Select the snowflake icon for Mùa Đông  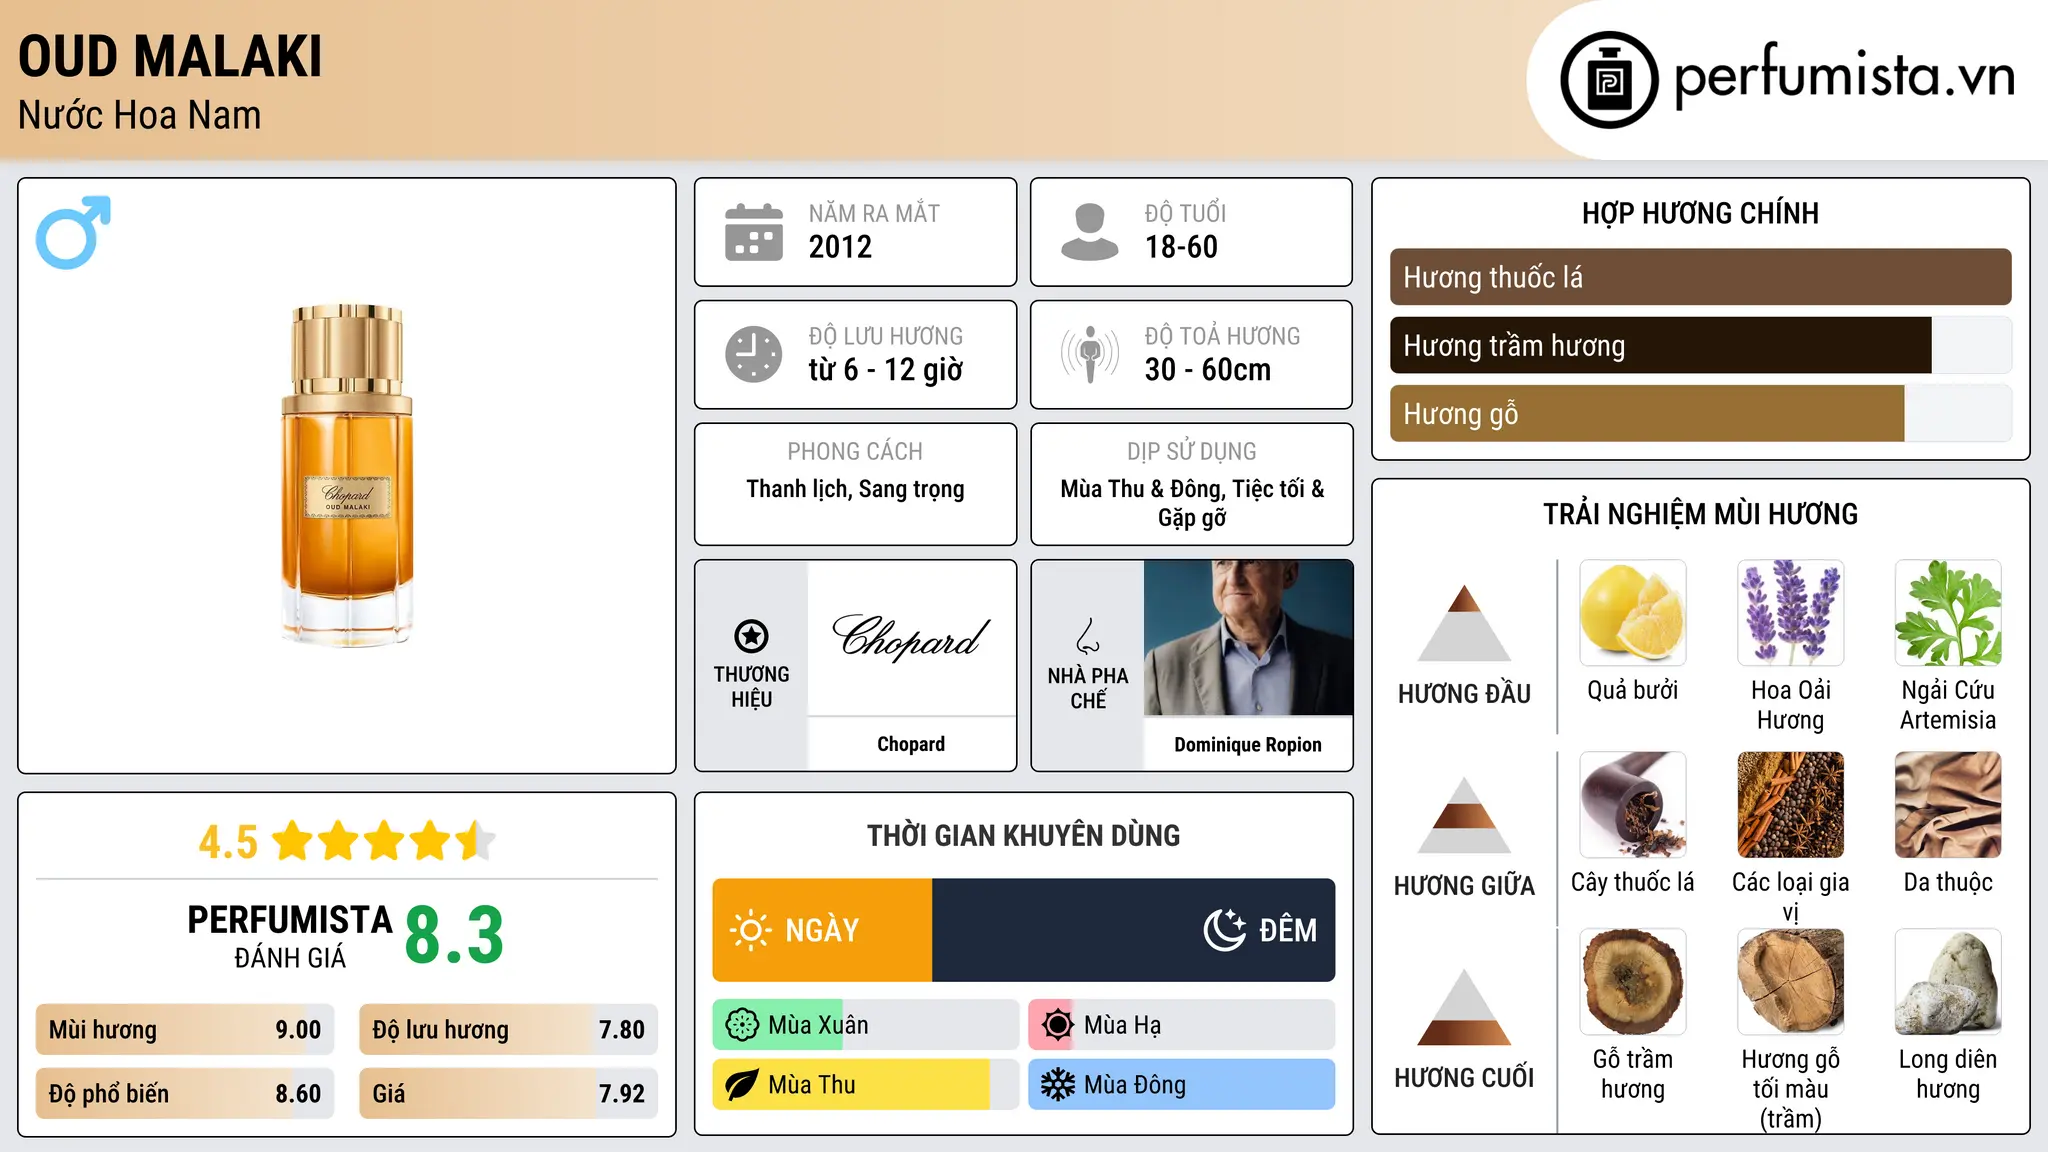[x=1057, y=1085]
